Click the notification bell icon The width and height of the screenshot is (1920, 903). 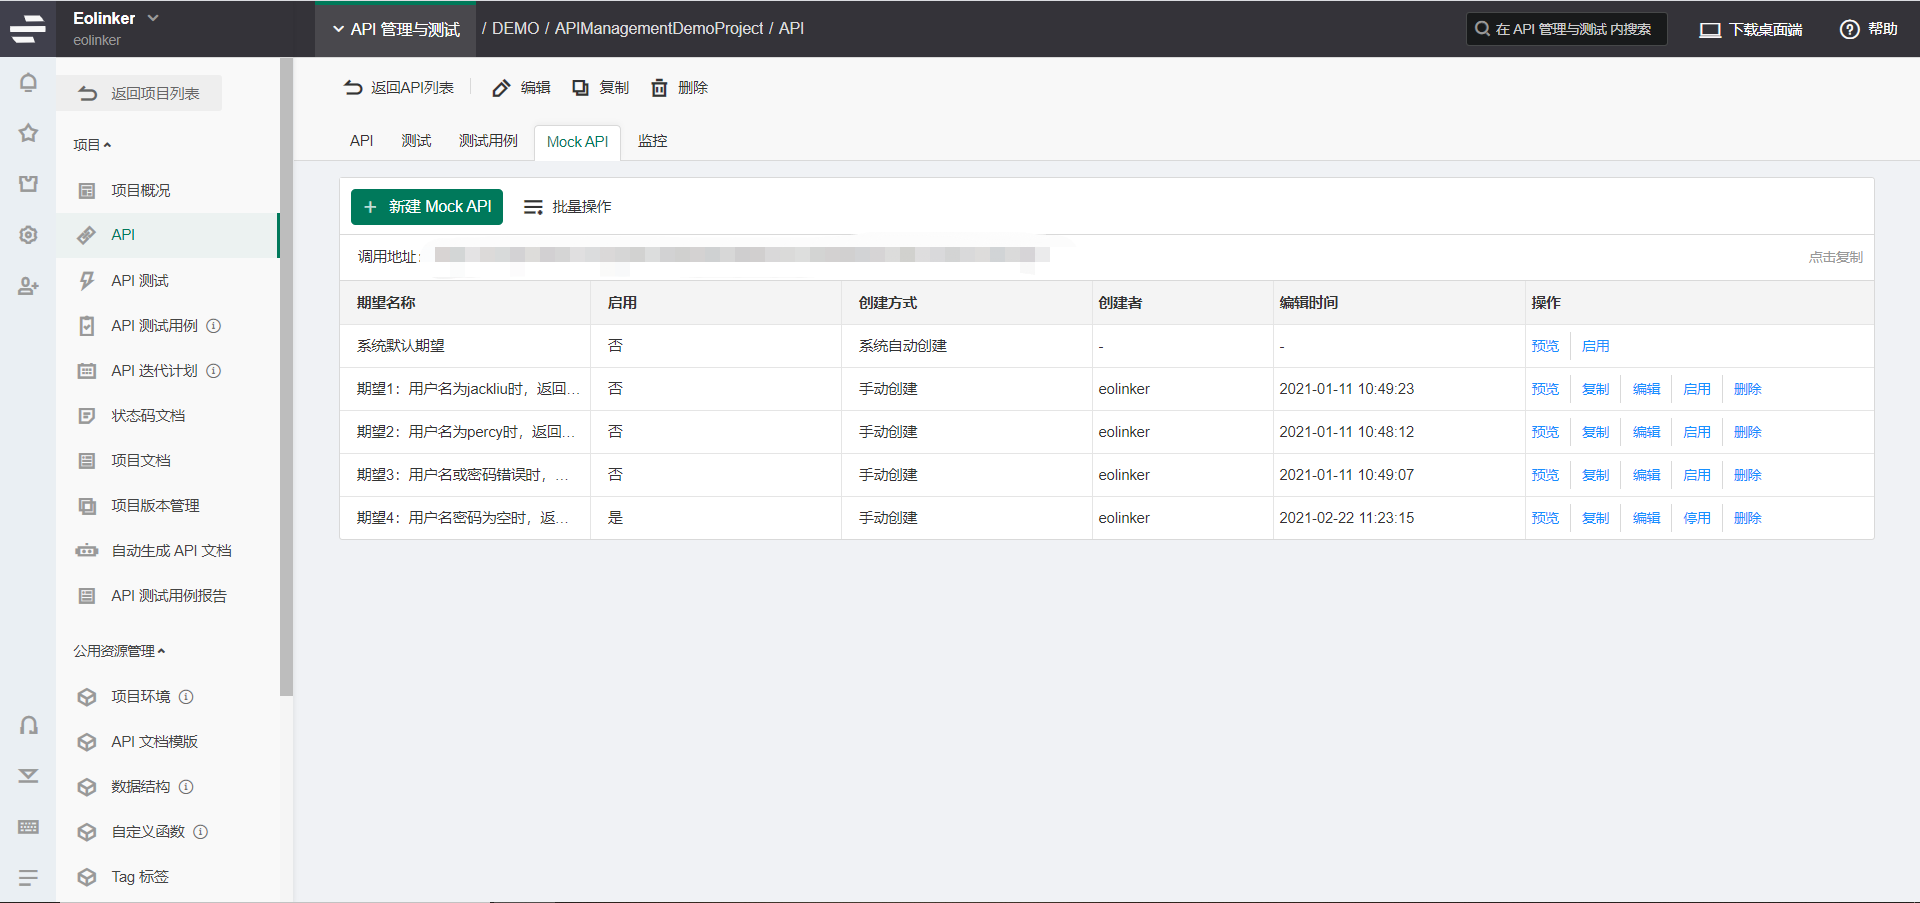28,83
